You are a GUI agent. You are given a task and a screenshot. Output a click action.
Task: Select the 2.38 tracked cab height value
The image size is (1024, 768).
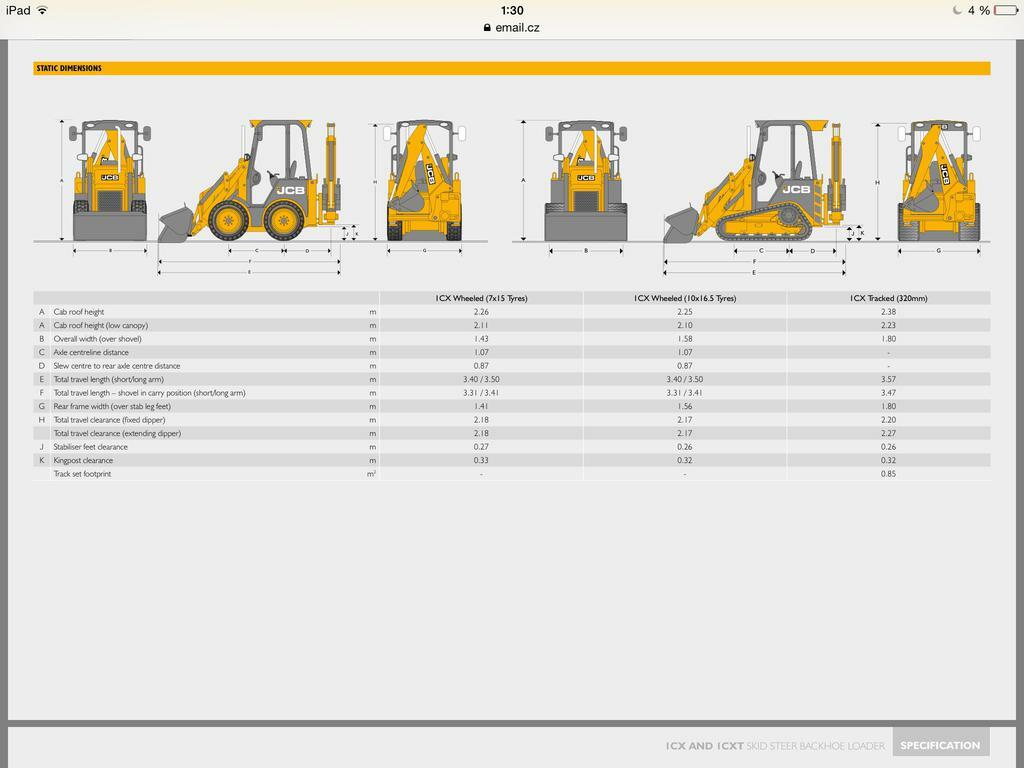888,312
